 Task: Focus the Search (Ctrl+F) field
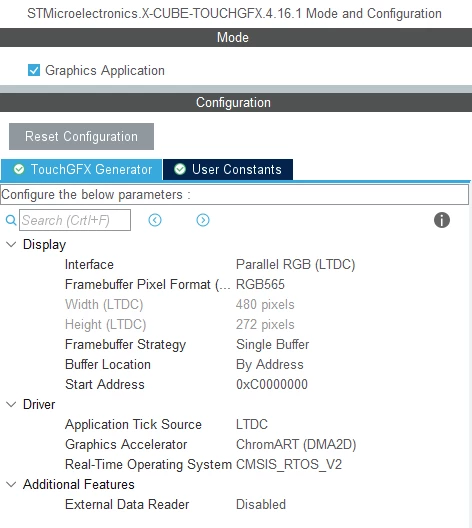pos(75,220)
